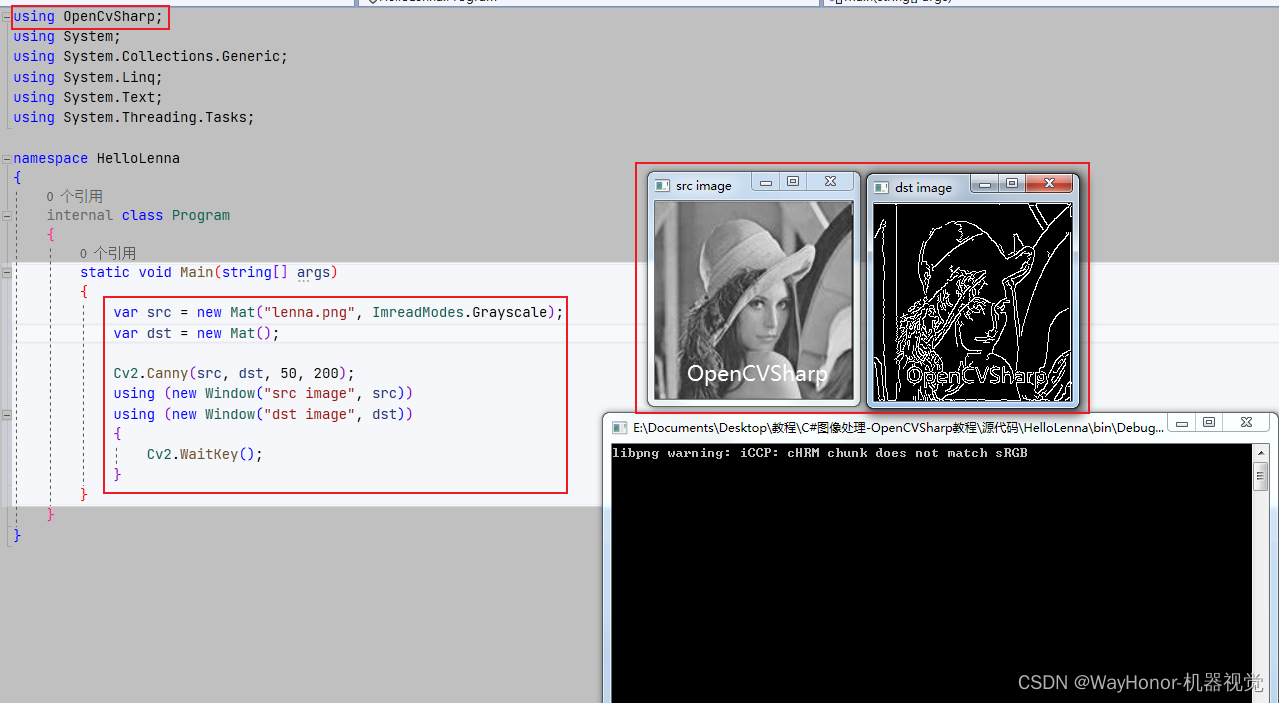Click the icon beside HelloLenna.Program in navigation bar
Viewport: 1279px width, 703px height.
373,2
